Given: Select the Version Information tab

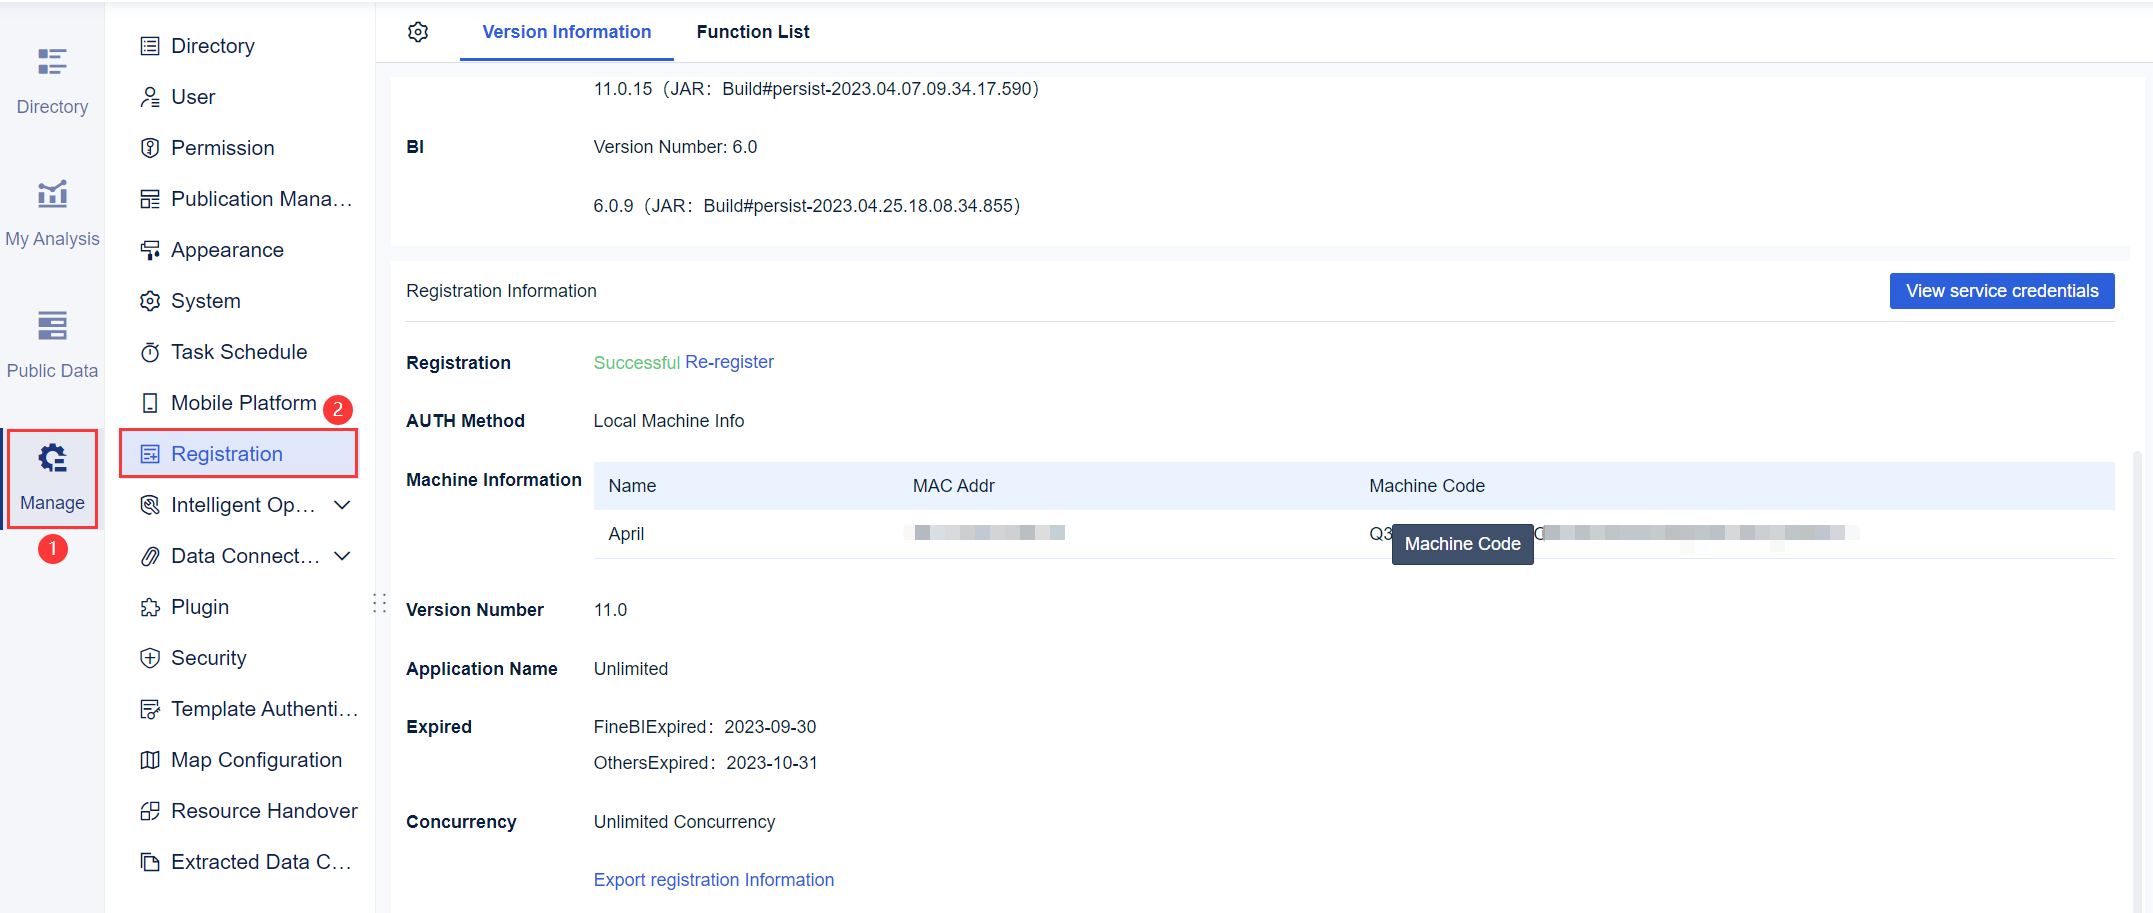Looking at the screenshot, I should point(566,31).
